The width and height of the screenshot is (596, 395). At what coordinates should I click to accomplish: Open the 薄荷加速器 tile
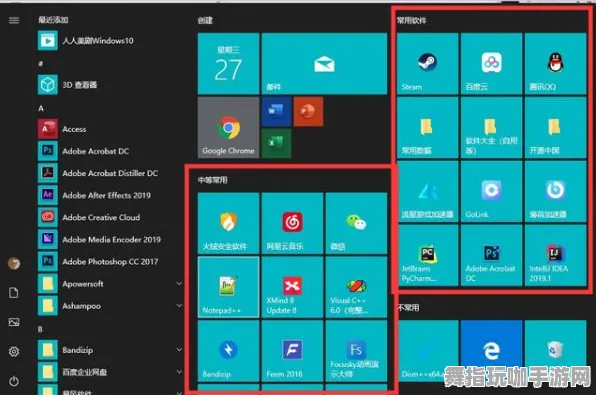coord(555,191)
